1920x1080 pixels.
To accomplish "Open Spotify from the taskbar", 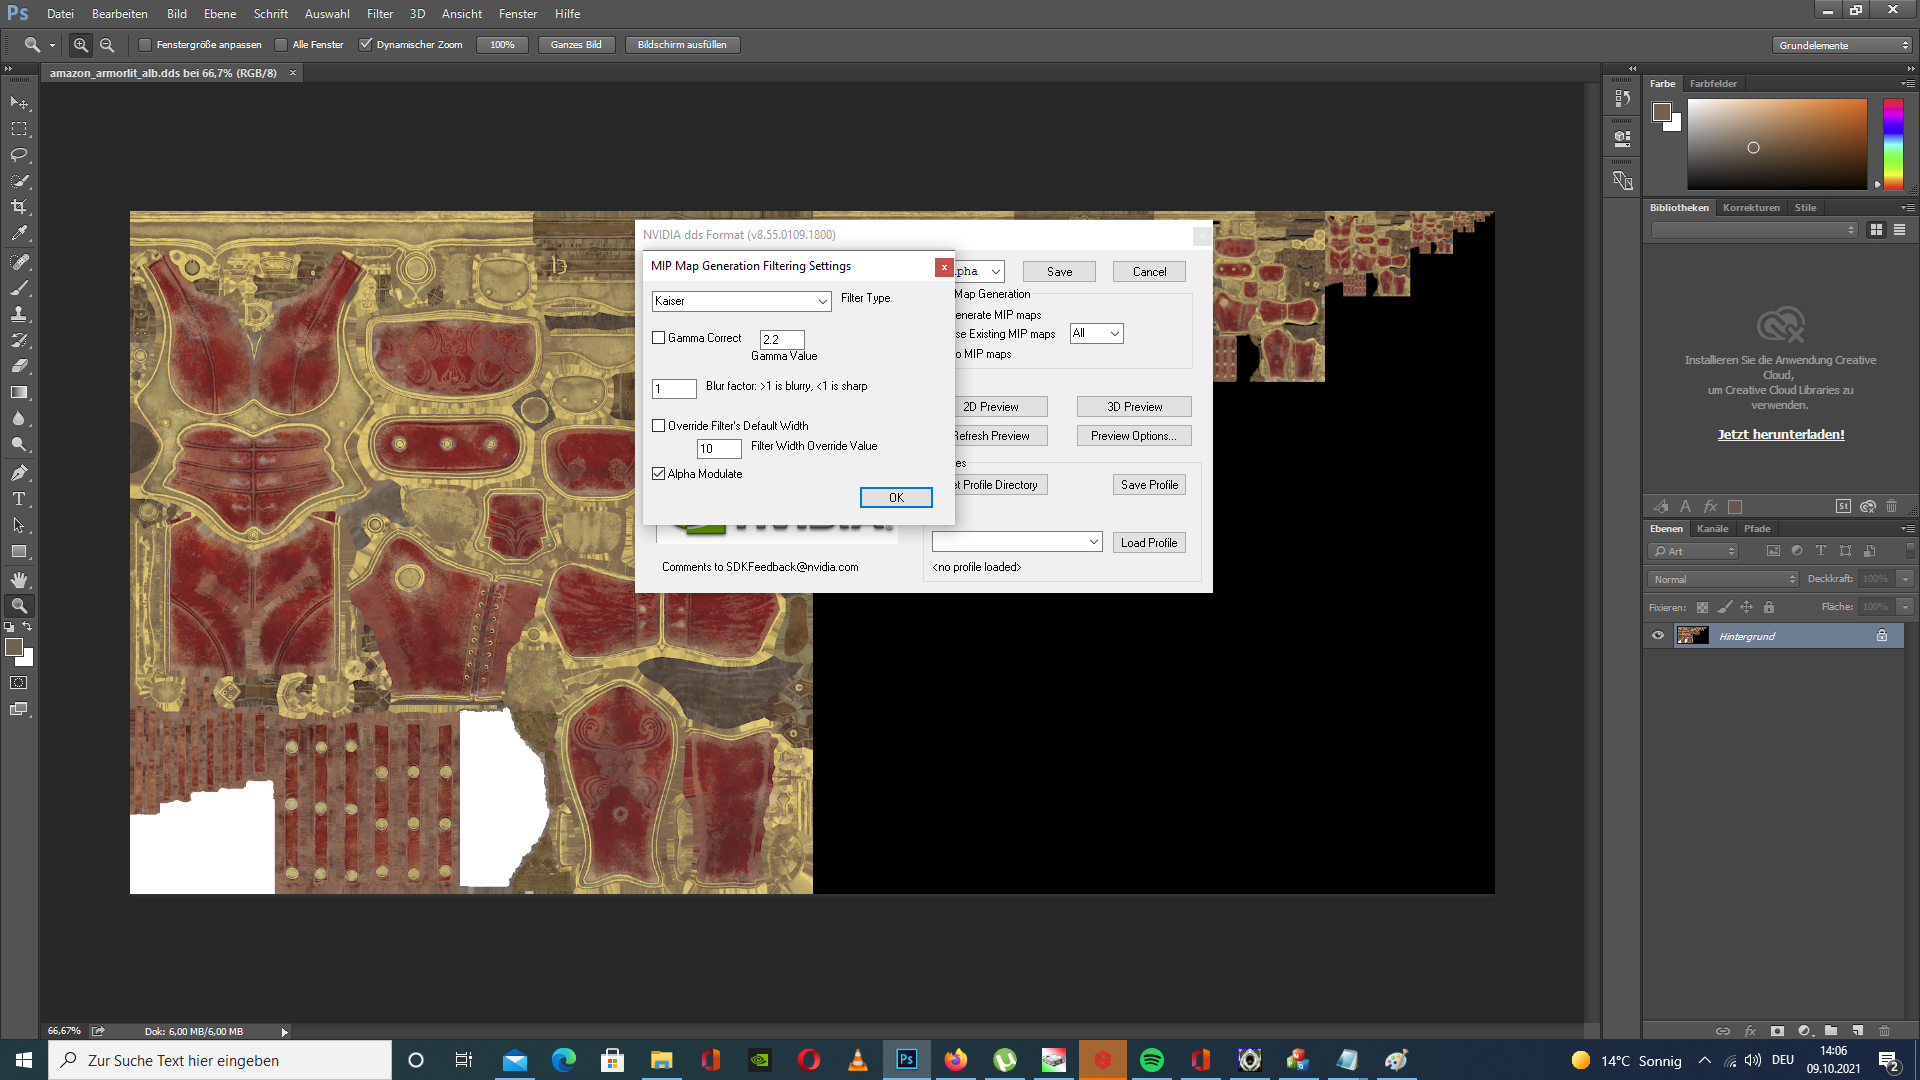I will tap(1152, 1060).
